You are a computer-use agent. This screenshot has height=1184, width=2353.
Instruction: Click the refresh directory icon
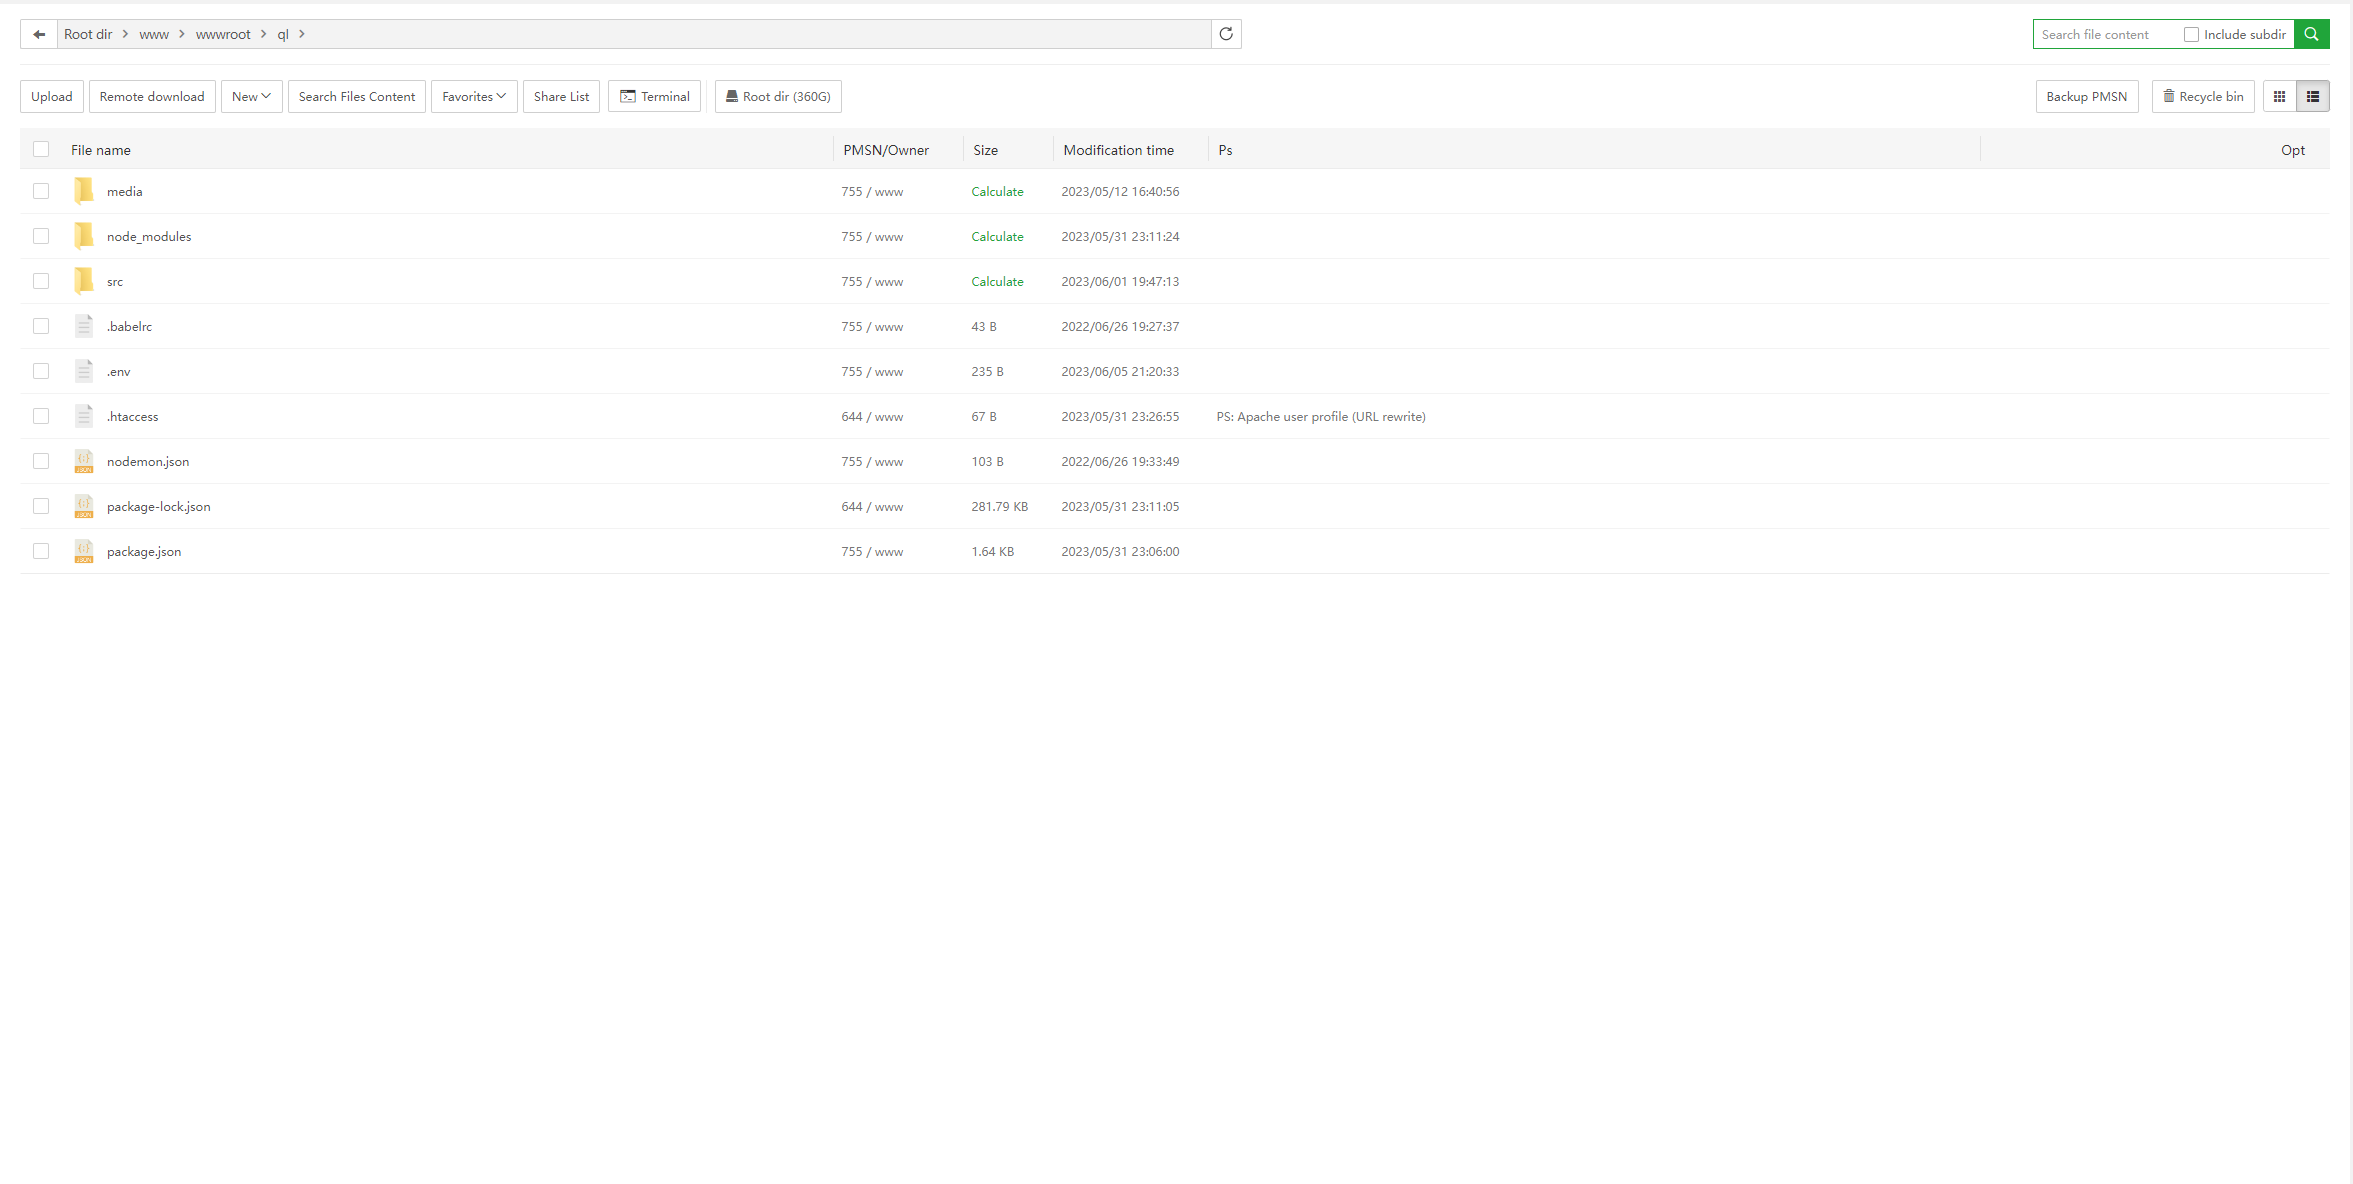(x=1226, y=34)
